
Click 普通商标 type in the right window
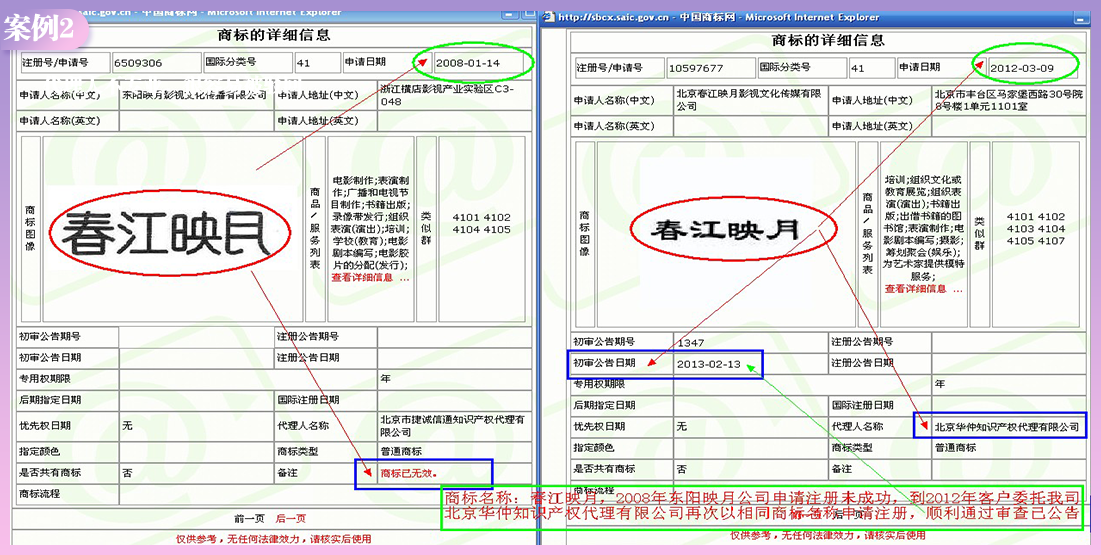[x=956, y=447]
